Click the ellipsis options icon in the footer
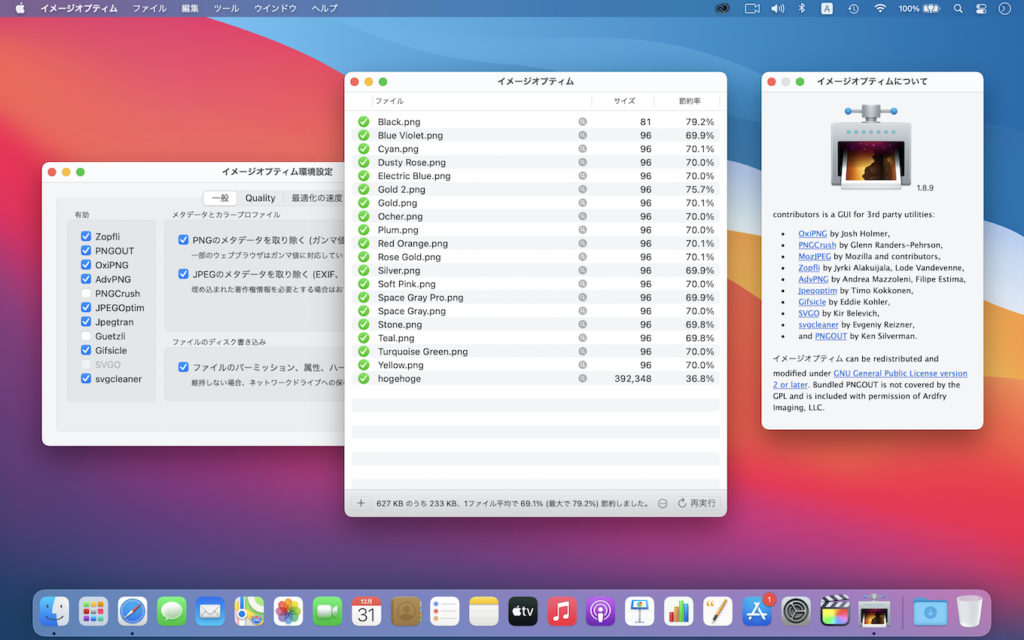Image resolution: width=1024 pixels, height=640 pixels. [x=663, y=503]
